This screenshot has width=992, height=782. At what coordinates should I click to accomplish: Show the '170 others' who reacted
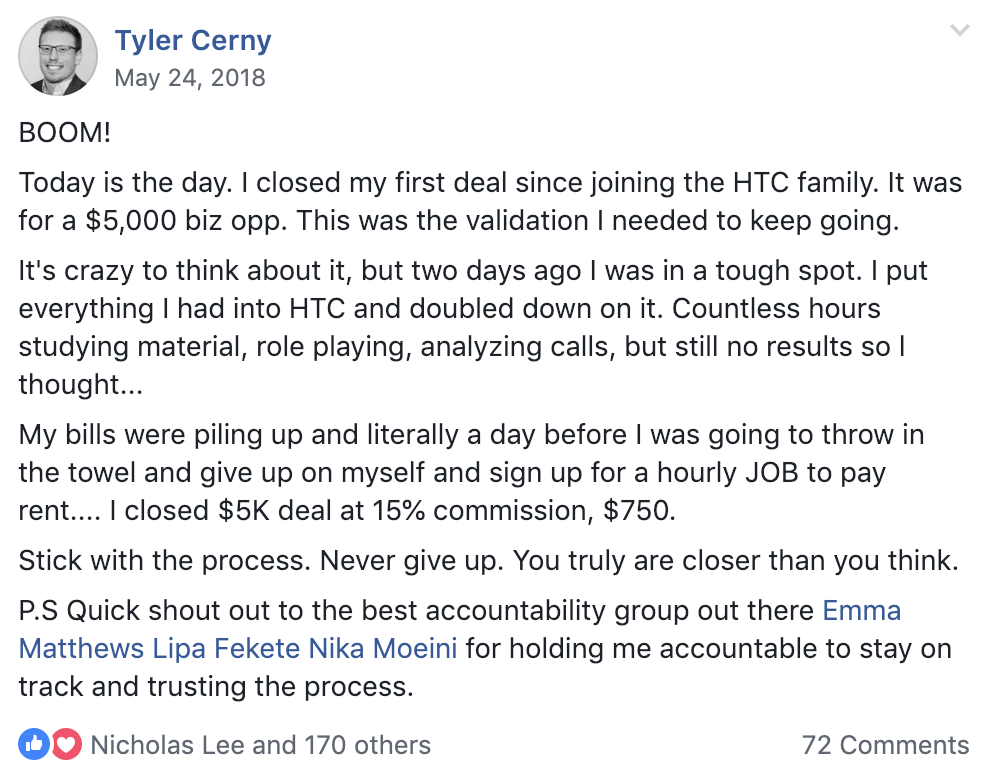368,745
